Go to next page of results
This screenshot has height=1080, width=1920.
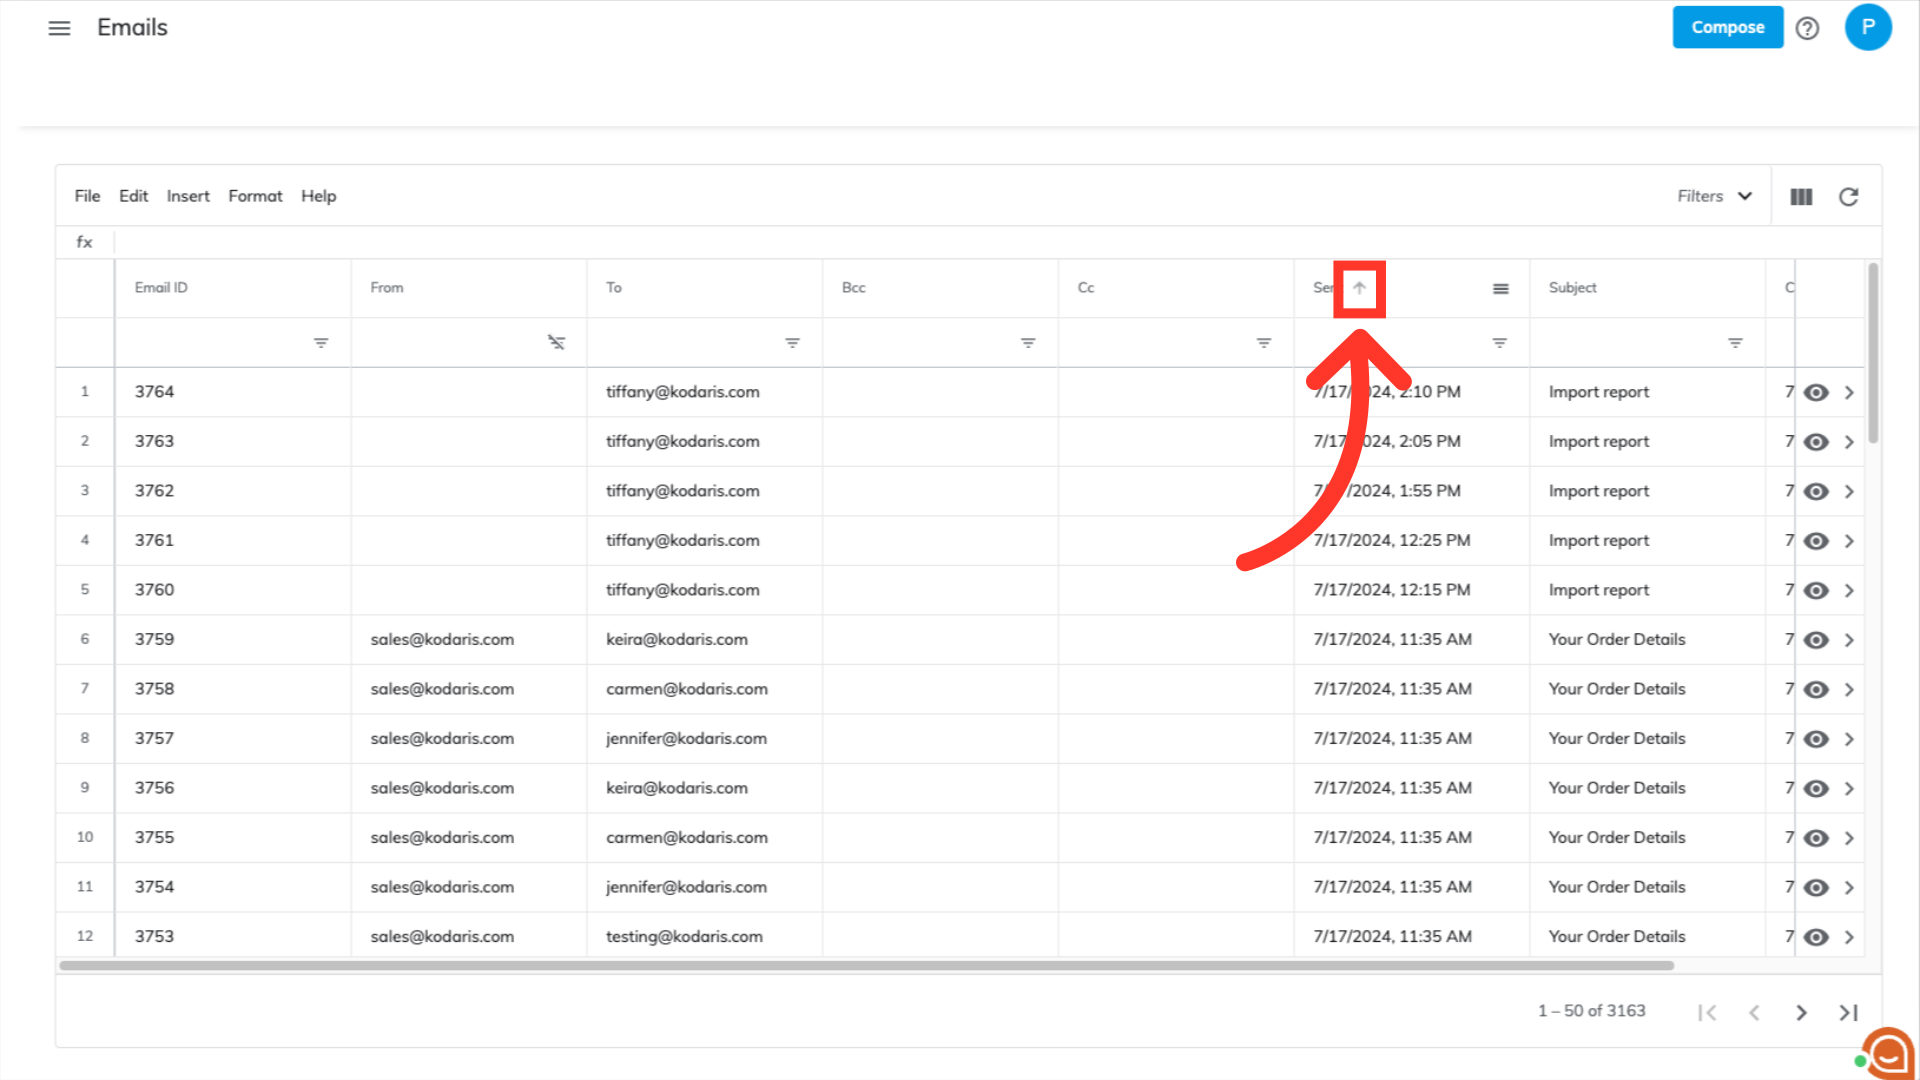pyautogui.click(x=1801, y=1013)
